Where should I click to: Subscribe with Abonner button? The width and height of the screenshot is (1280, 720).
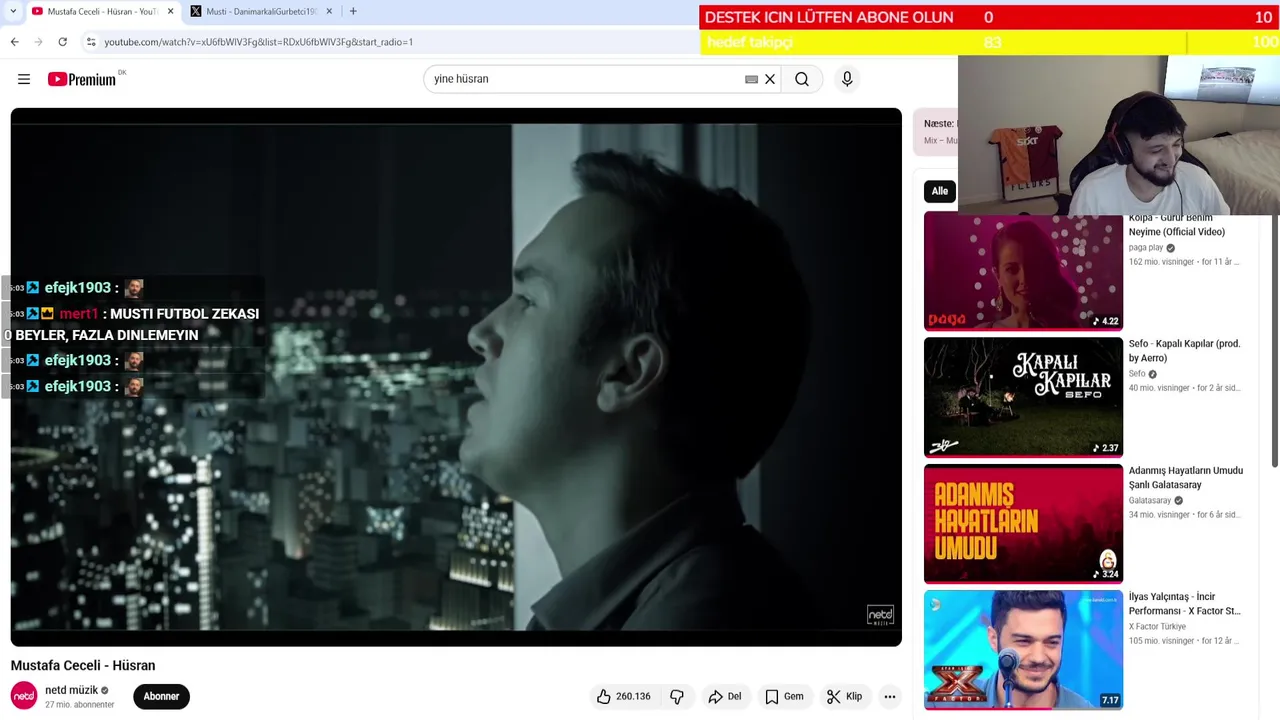[x=161, y=696]
